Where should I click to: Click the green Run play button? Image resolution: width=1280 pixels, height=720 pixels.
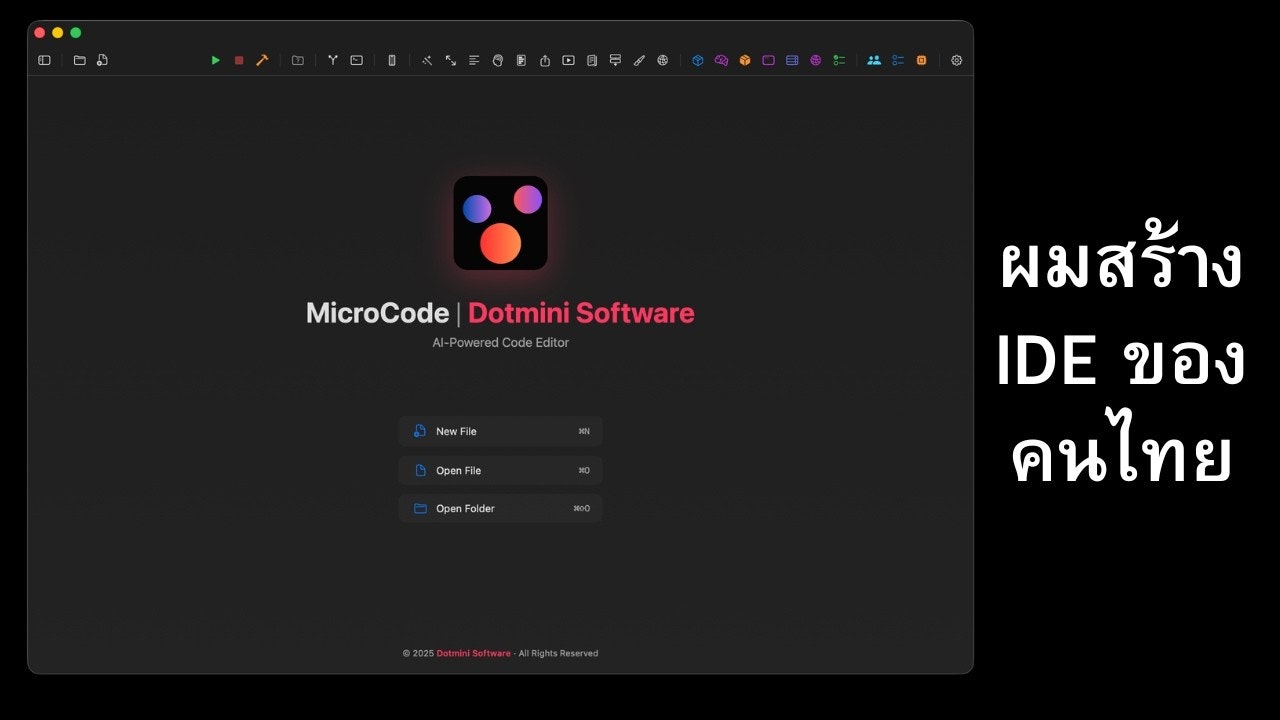click(215, 60)
